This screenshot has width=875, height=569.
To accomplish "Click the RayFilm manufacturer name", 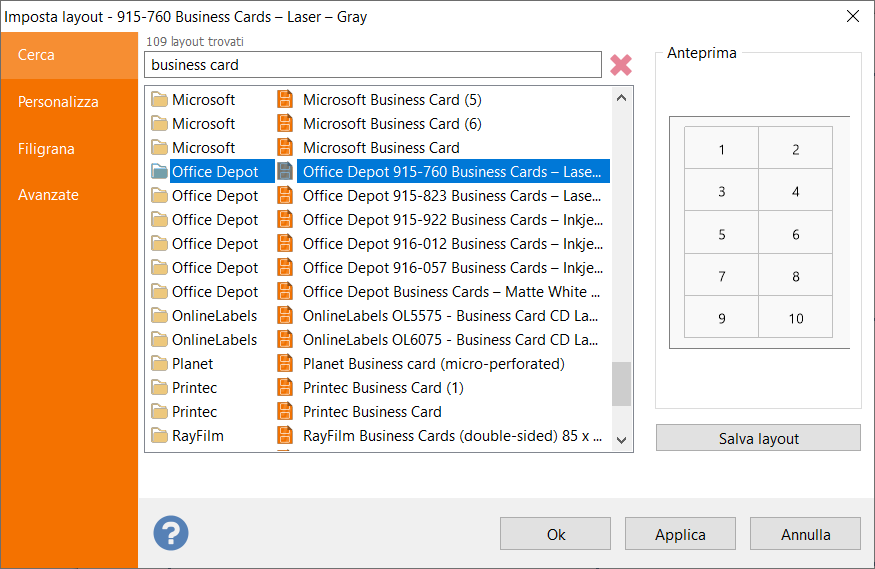I will point(198,436).
